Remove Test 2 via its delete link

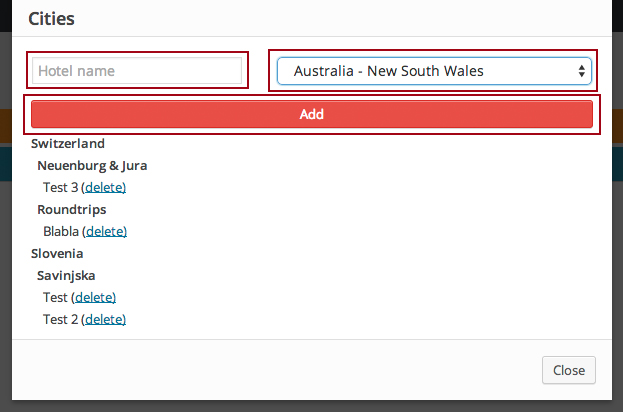pos(104,319)
